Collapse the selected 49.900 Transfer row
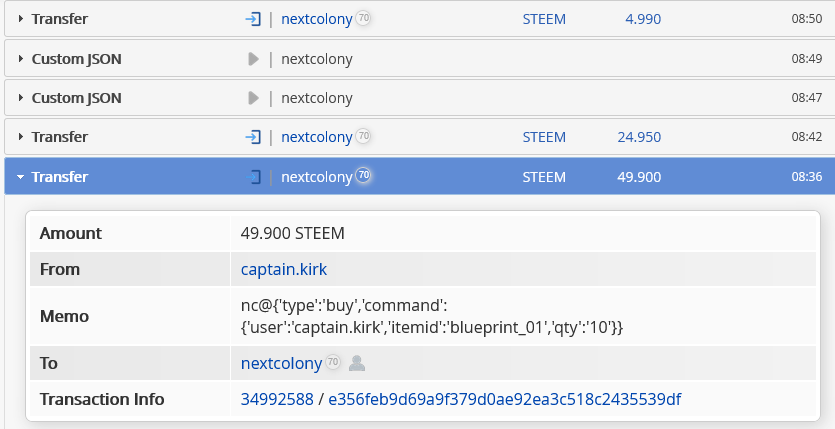This screenshot has width=835, height=429. (x=21, y=177)
